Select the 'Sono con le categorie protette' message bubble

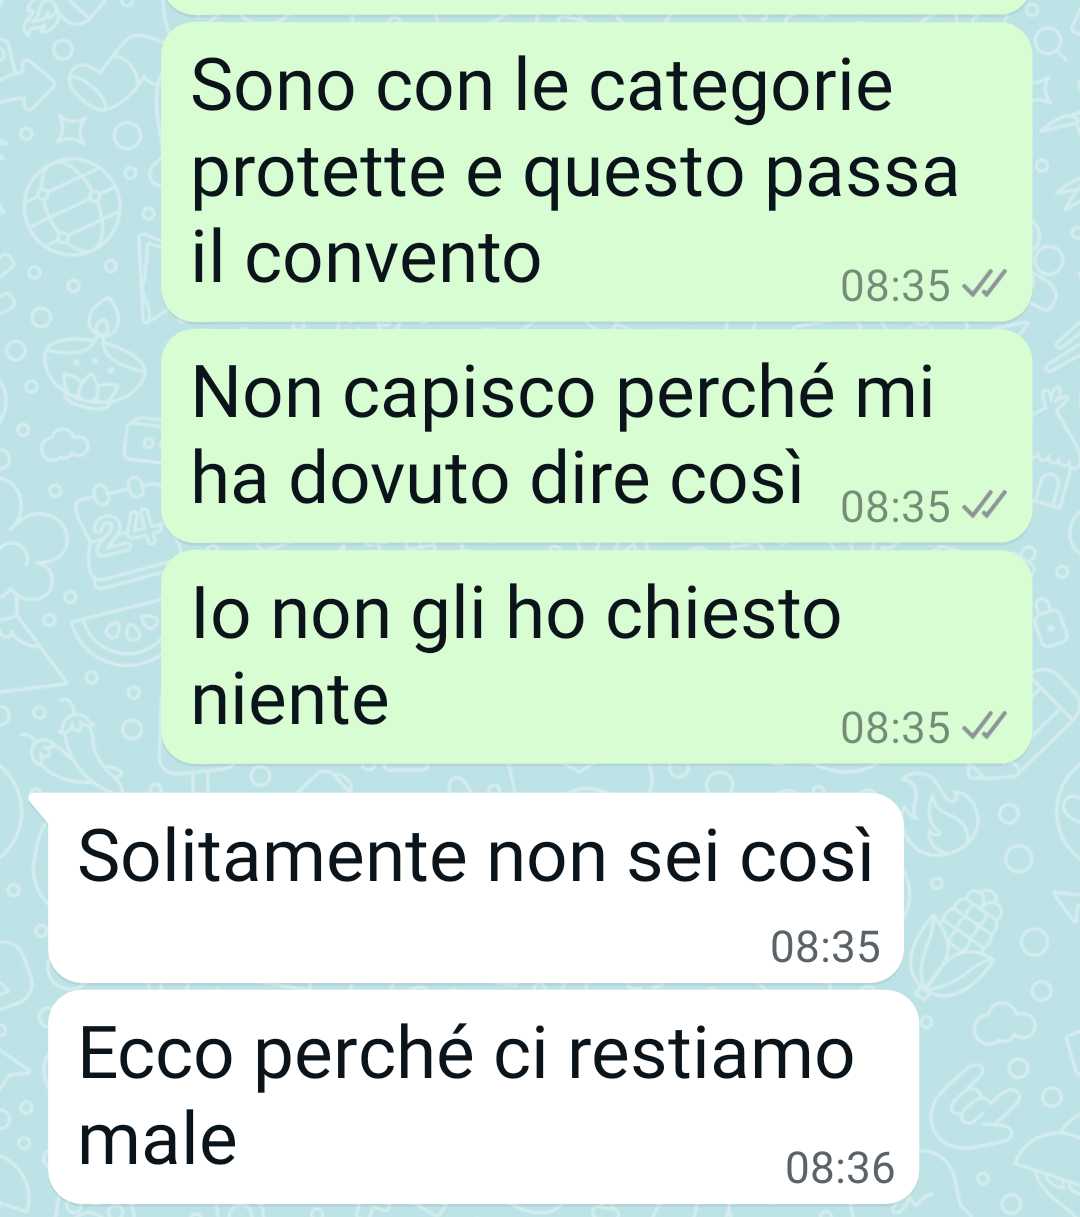tap(597, 172)
